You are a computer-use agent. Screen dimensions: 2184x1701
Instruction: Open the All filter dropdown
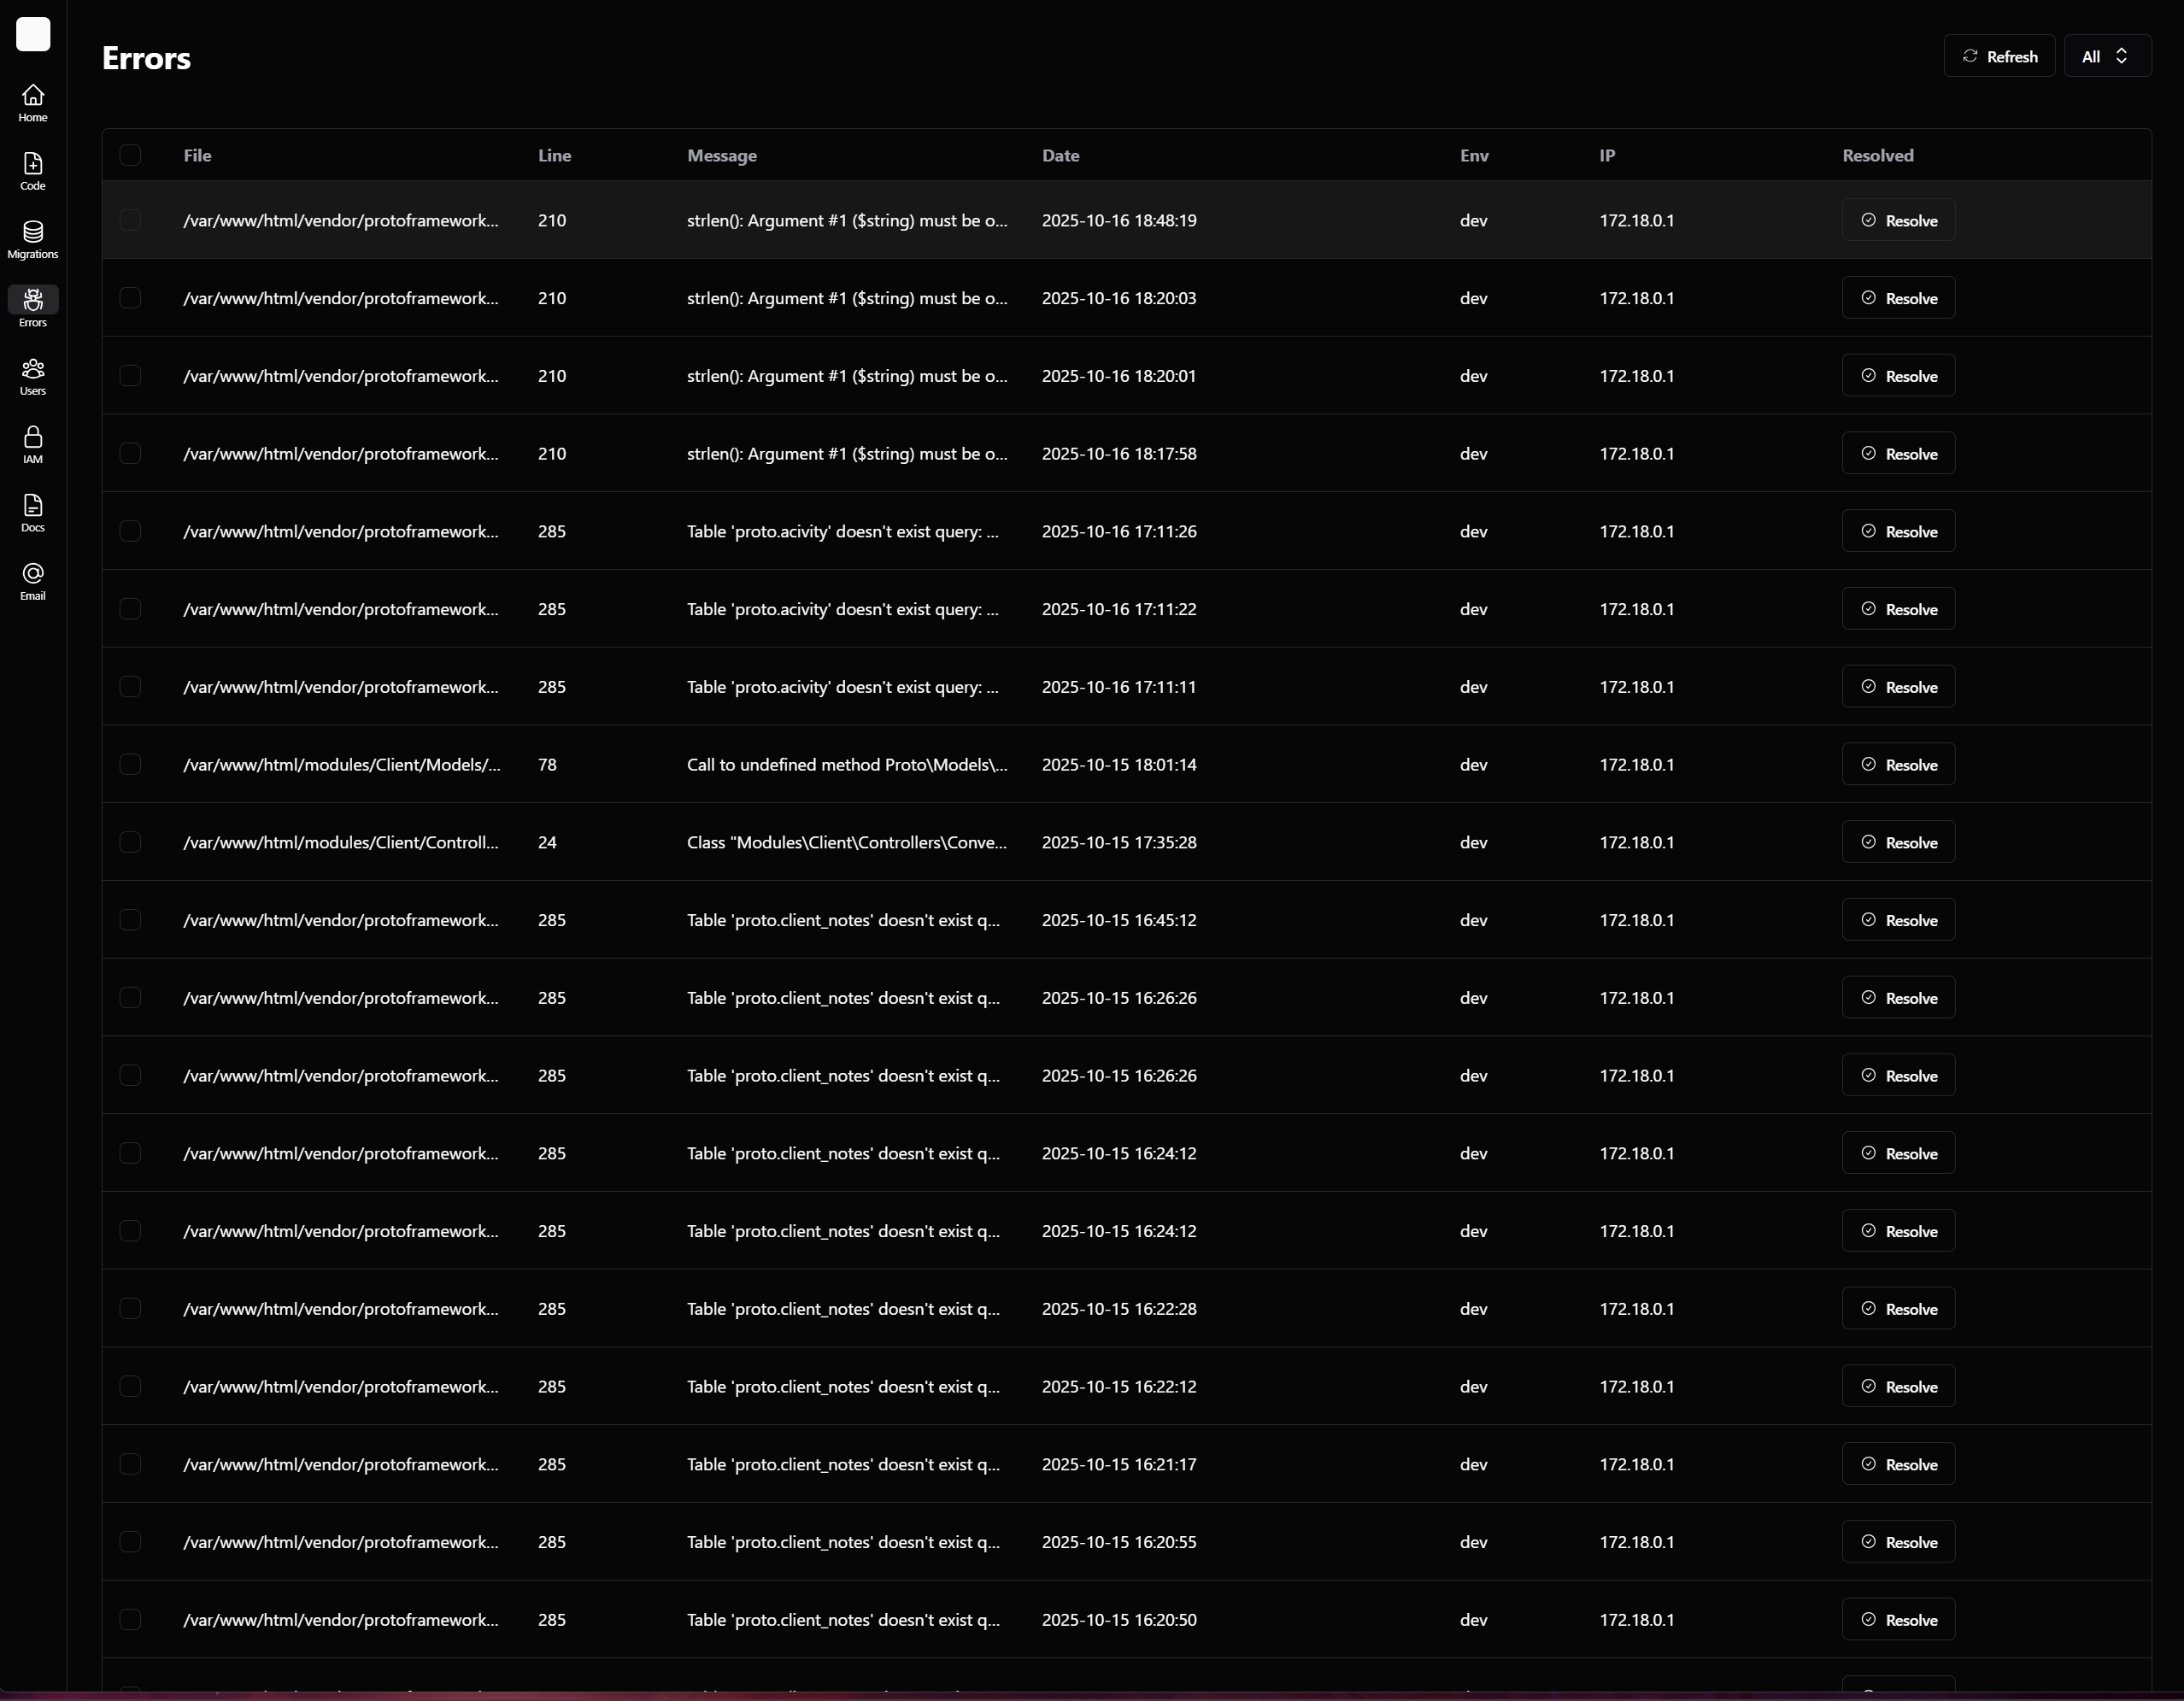click(2106, 56)
